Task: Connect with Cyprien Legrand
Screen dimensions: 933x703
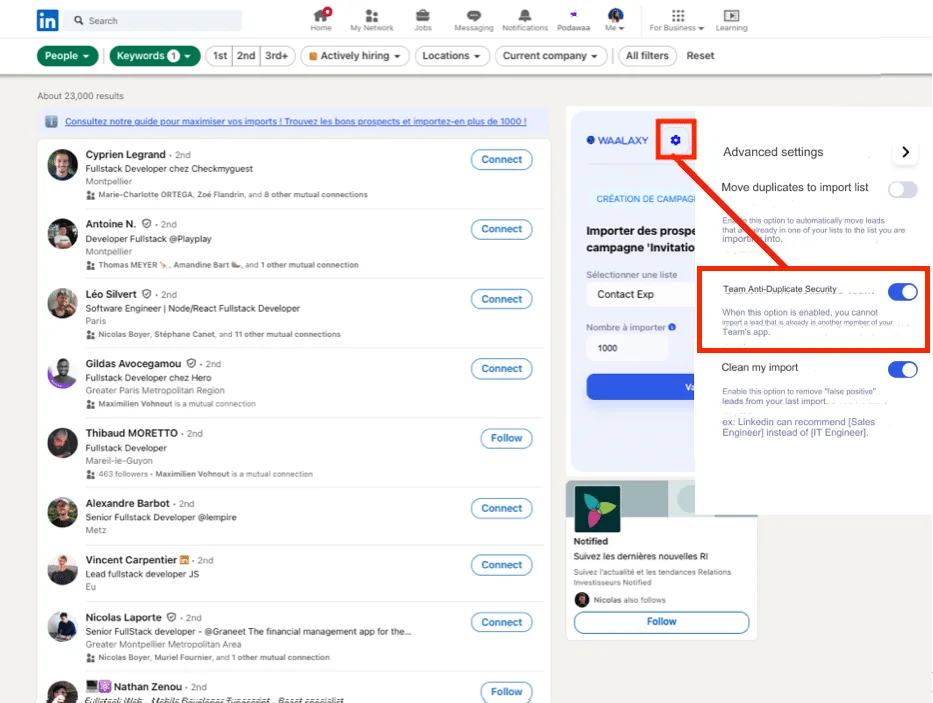Action: pyautogui.click(x=501, y=160)
